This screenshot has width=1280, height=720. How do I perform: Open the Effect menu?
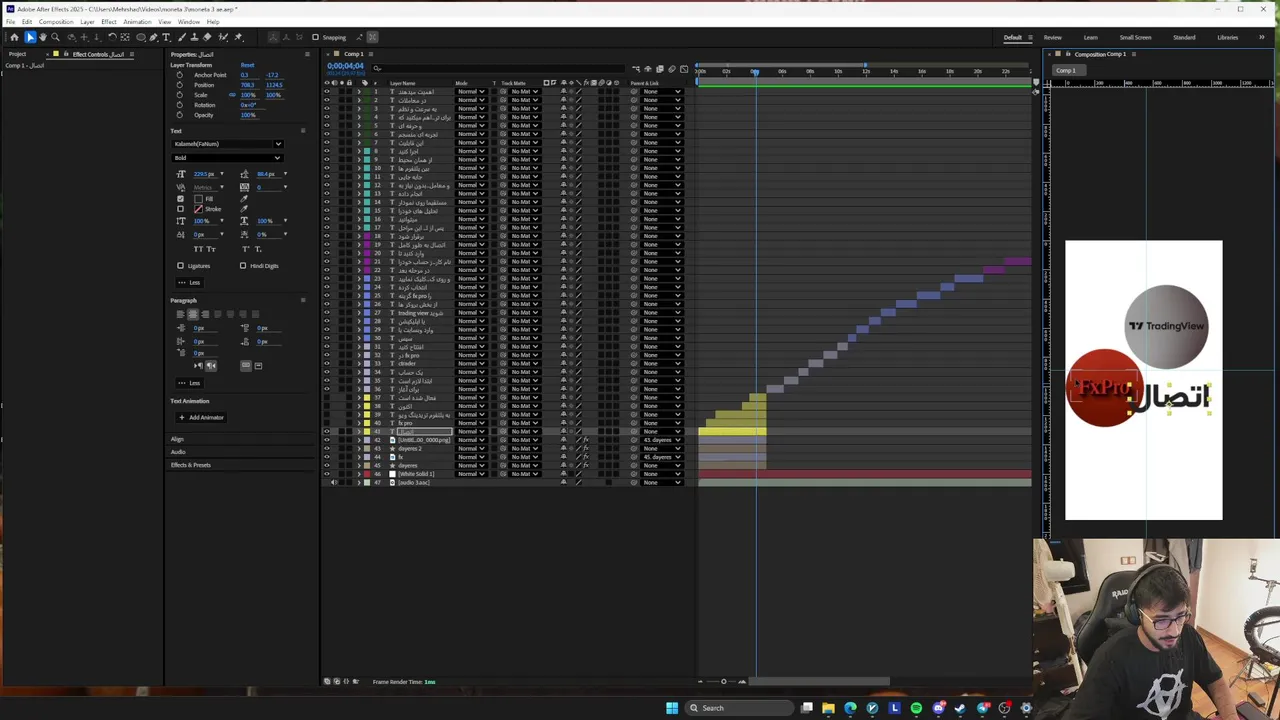(108, 22)
